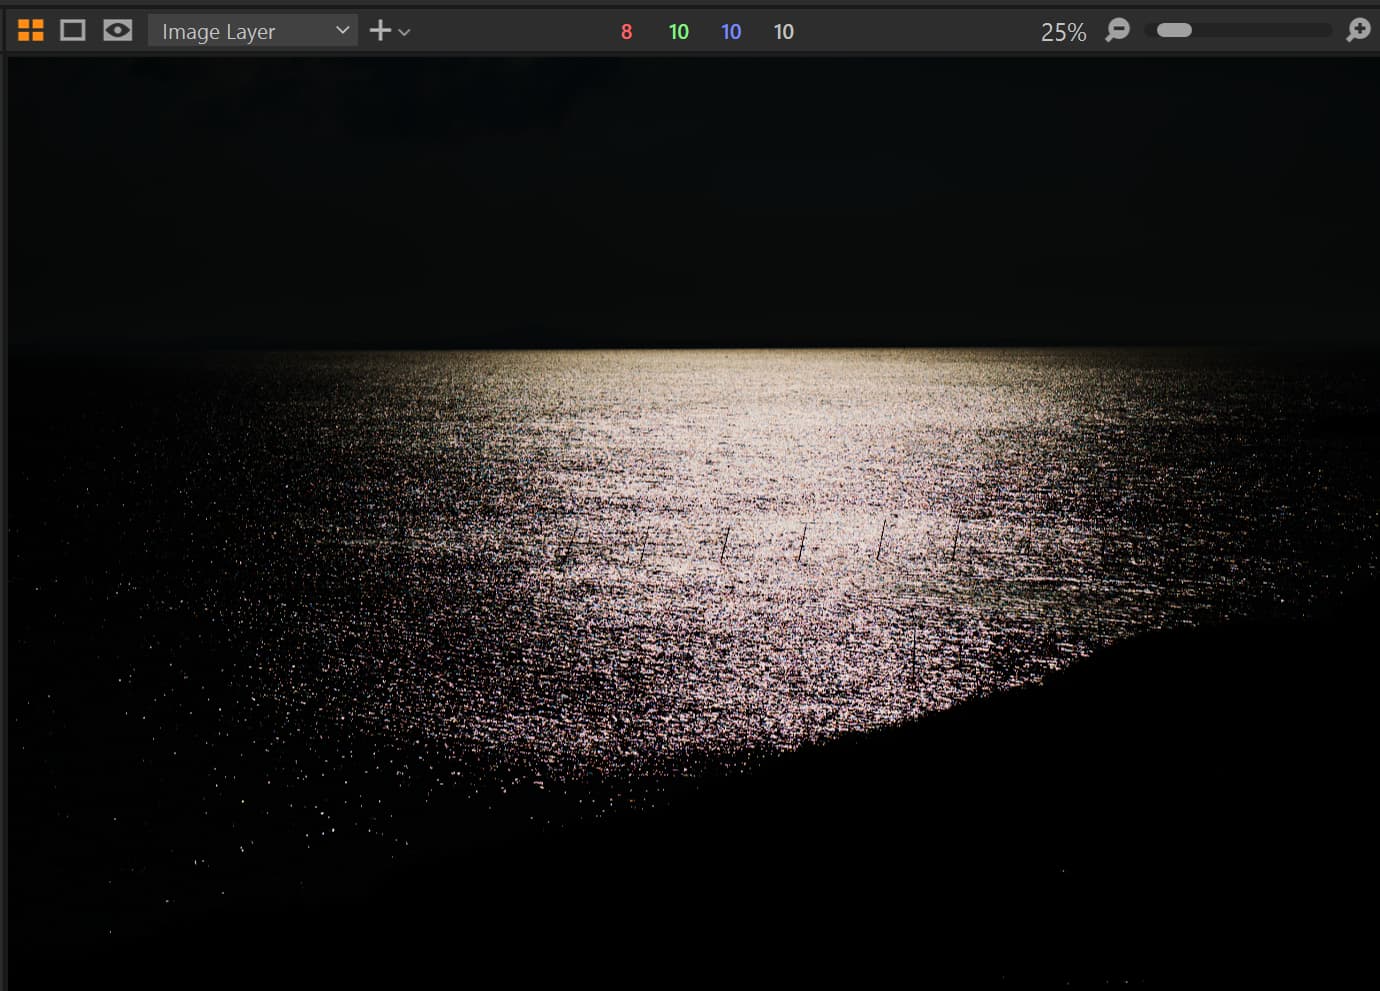Viewport: 1380px width, 991px height.
Task: Click the row of poles in water
Action: point(800,543)
